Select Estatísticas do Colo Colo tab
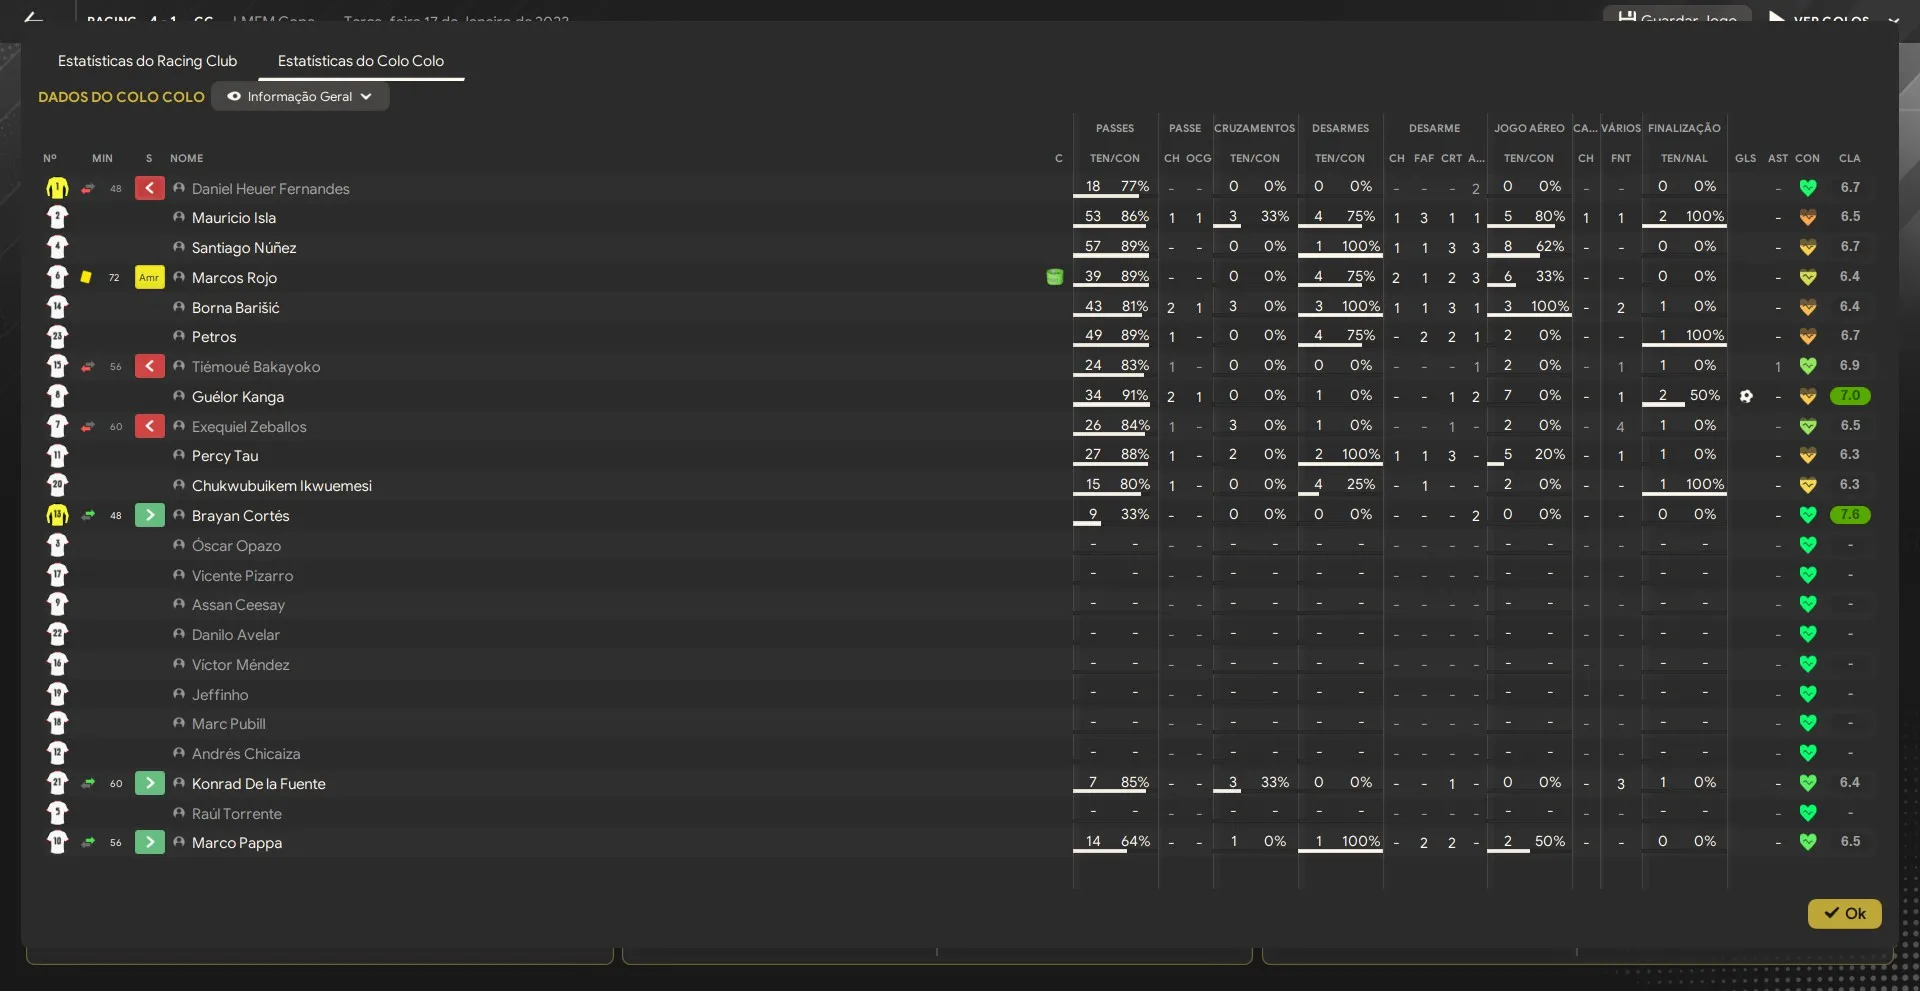Screen dimensions: 1920x991 point(361,61)
